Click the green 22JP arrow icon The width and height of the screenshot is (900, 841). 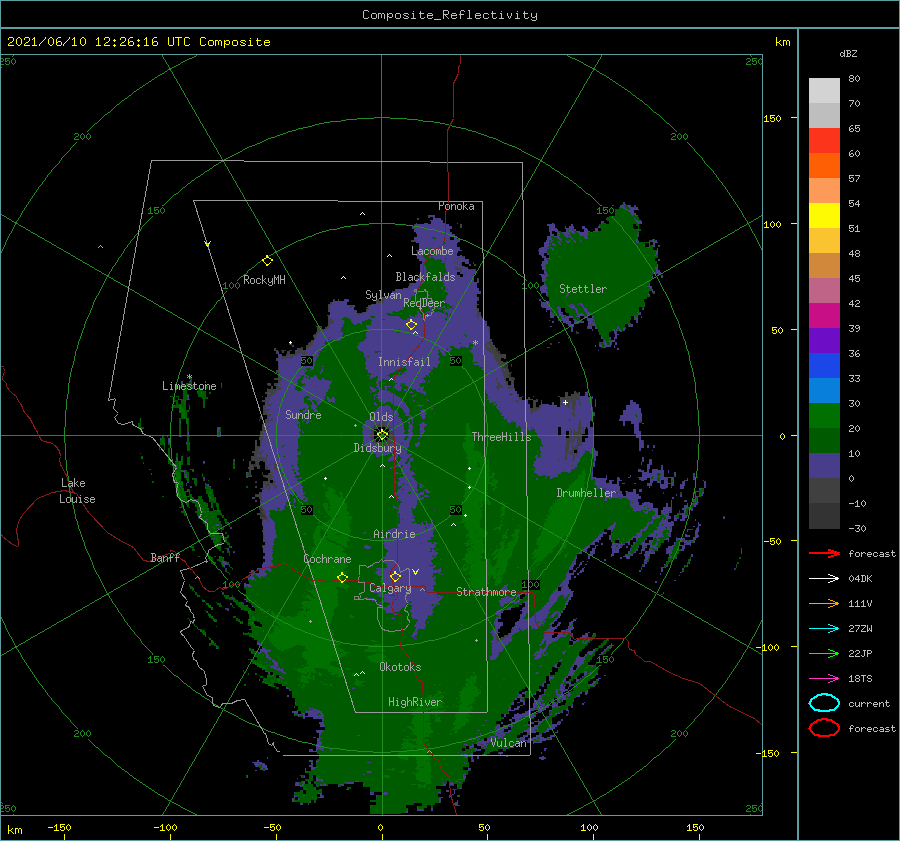click(824, 653)
